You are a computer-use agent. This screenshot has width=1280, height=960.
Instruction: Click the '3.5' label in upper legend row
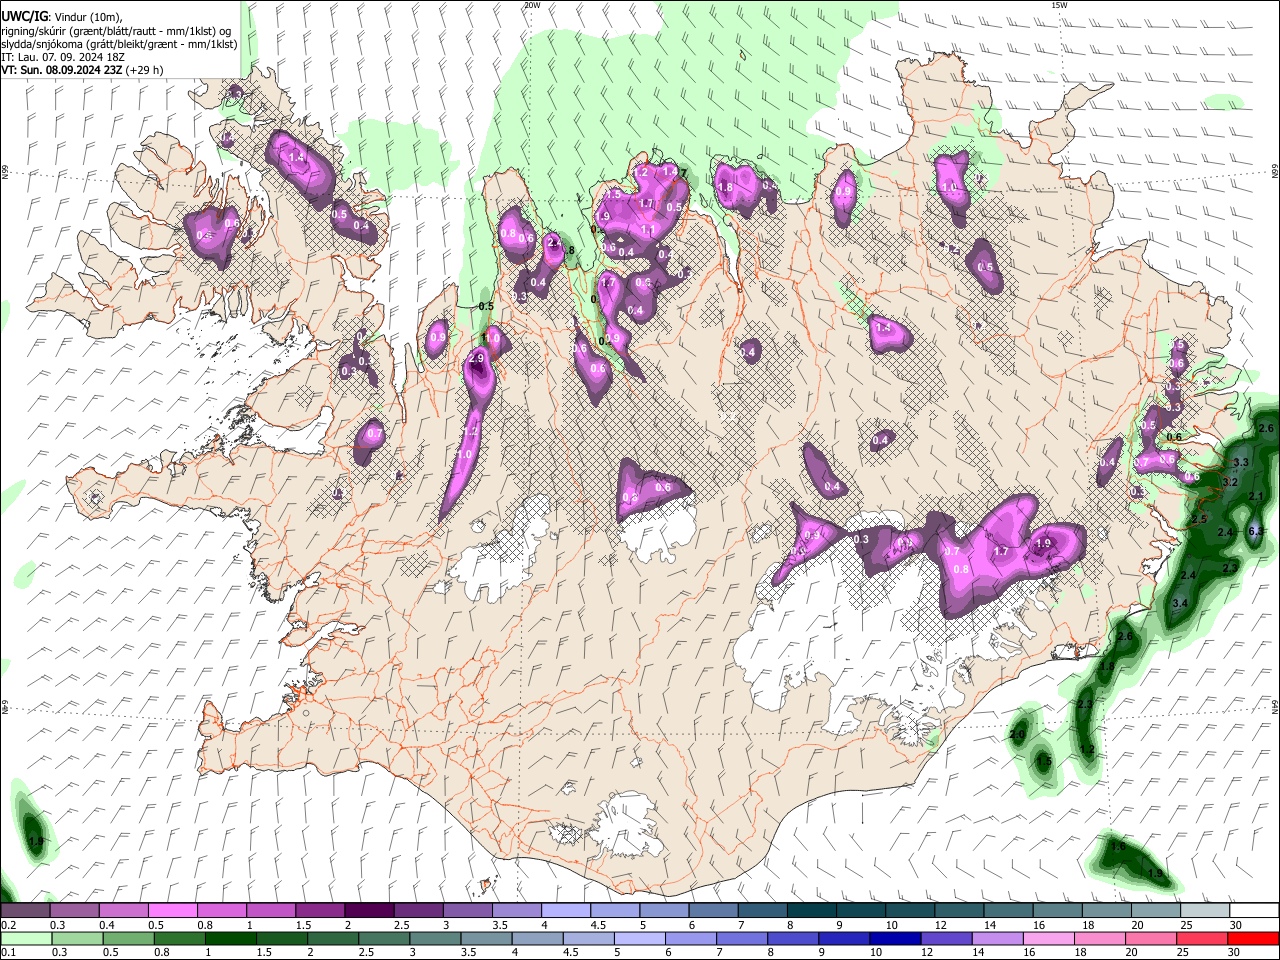click(x=500, y=925)
